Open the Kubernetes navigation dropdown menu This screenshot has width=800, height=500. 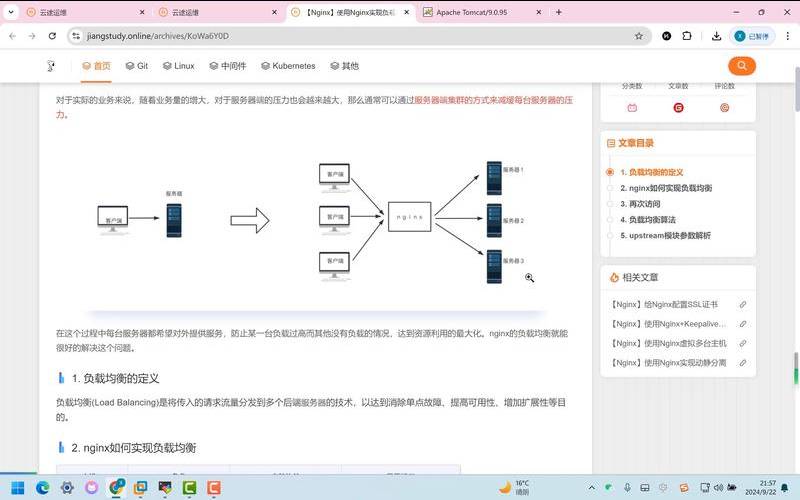point(287,66)
